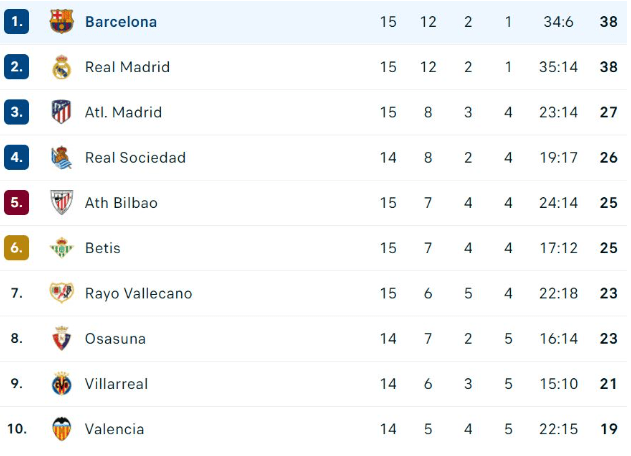Screen dimensions: 631x456
Task: Click the Villarreal club crest
Action: pos(61,384)
